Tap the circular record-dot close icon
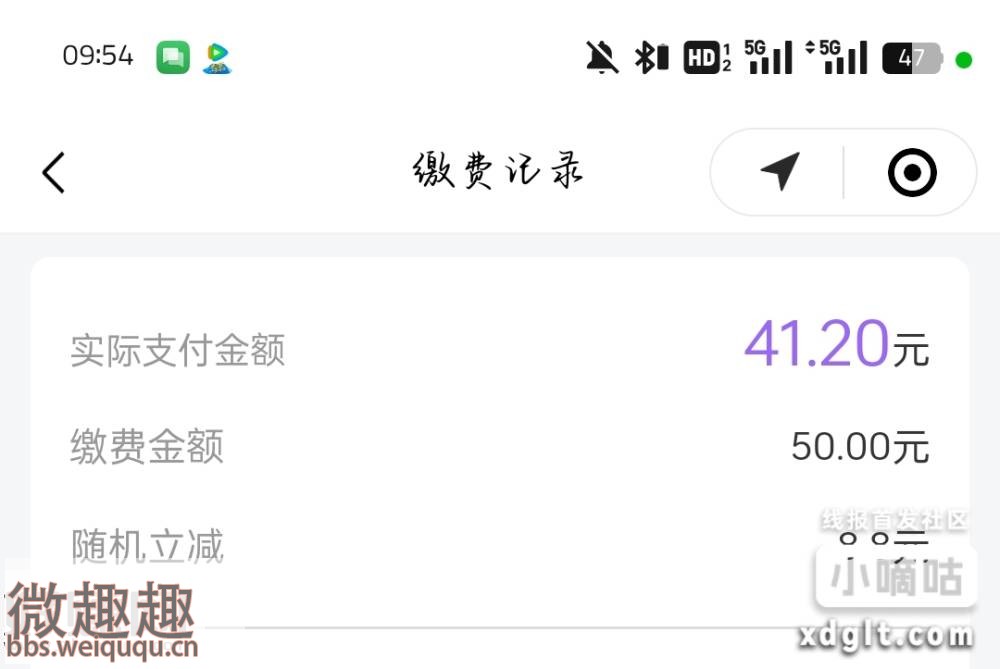This screenshot has height=669, width=1000. click(912, 172)
